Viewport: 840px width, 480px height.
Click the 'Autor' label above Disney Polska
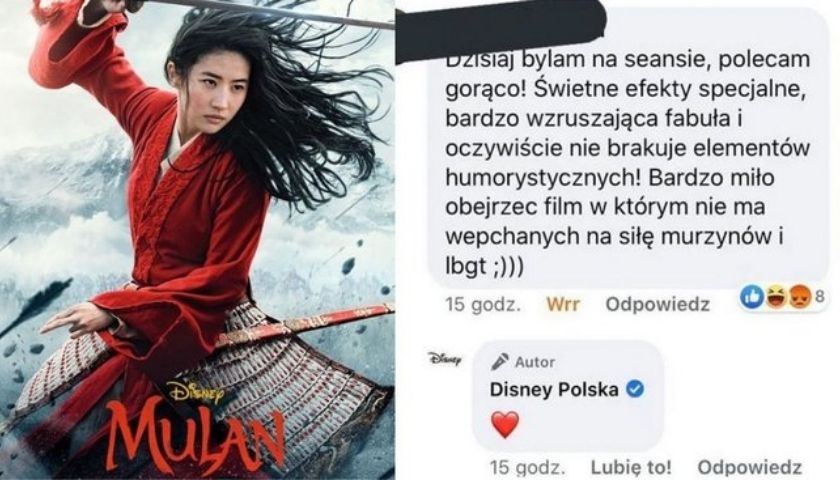tap(535, 363)
